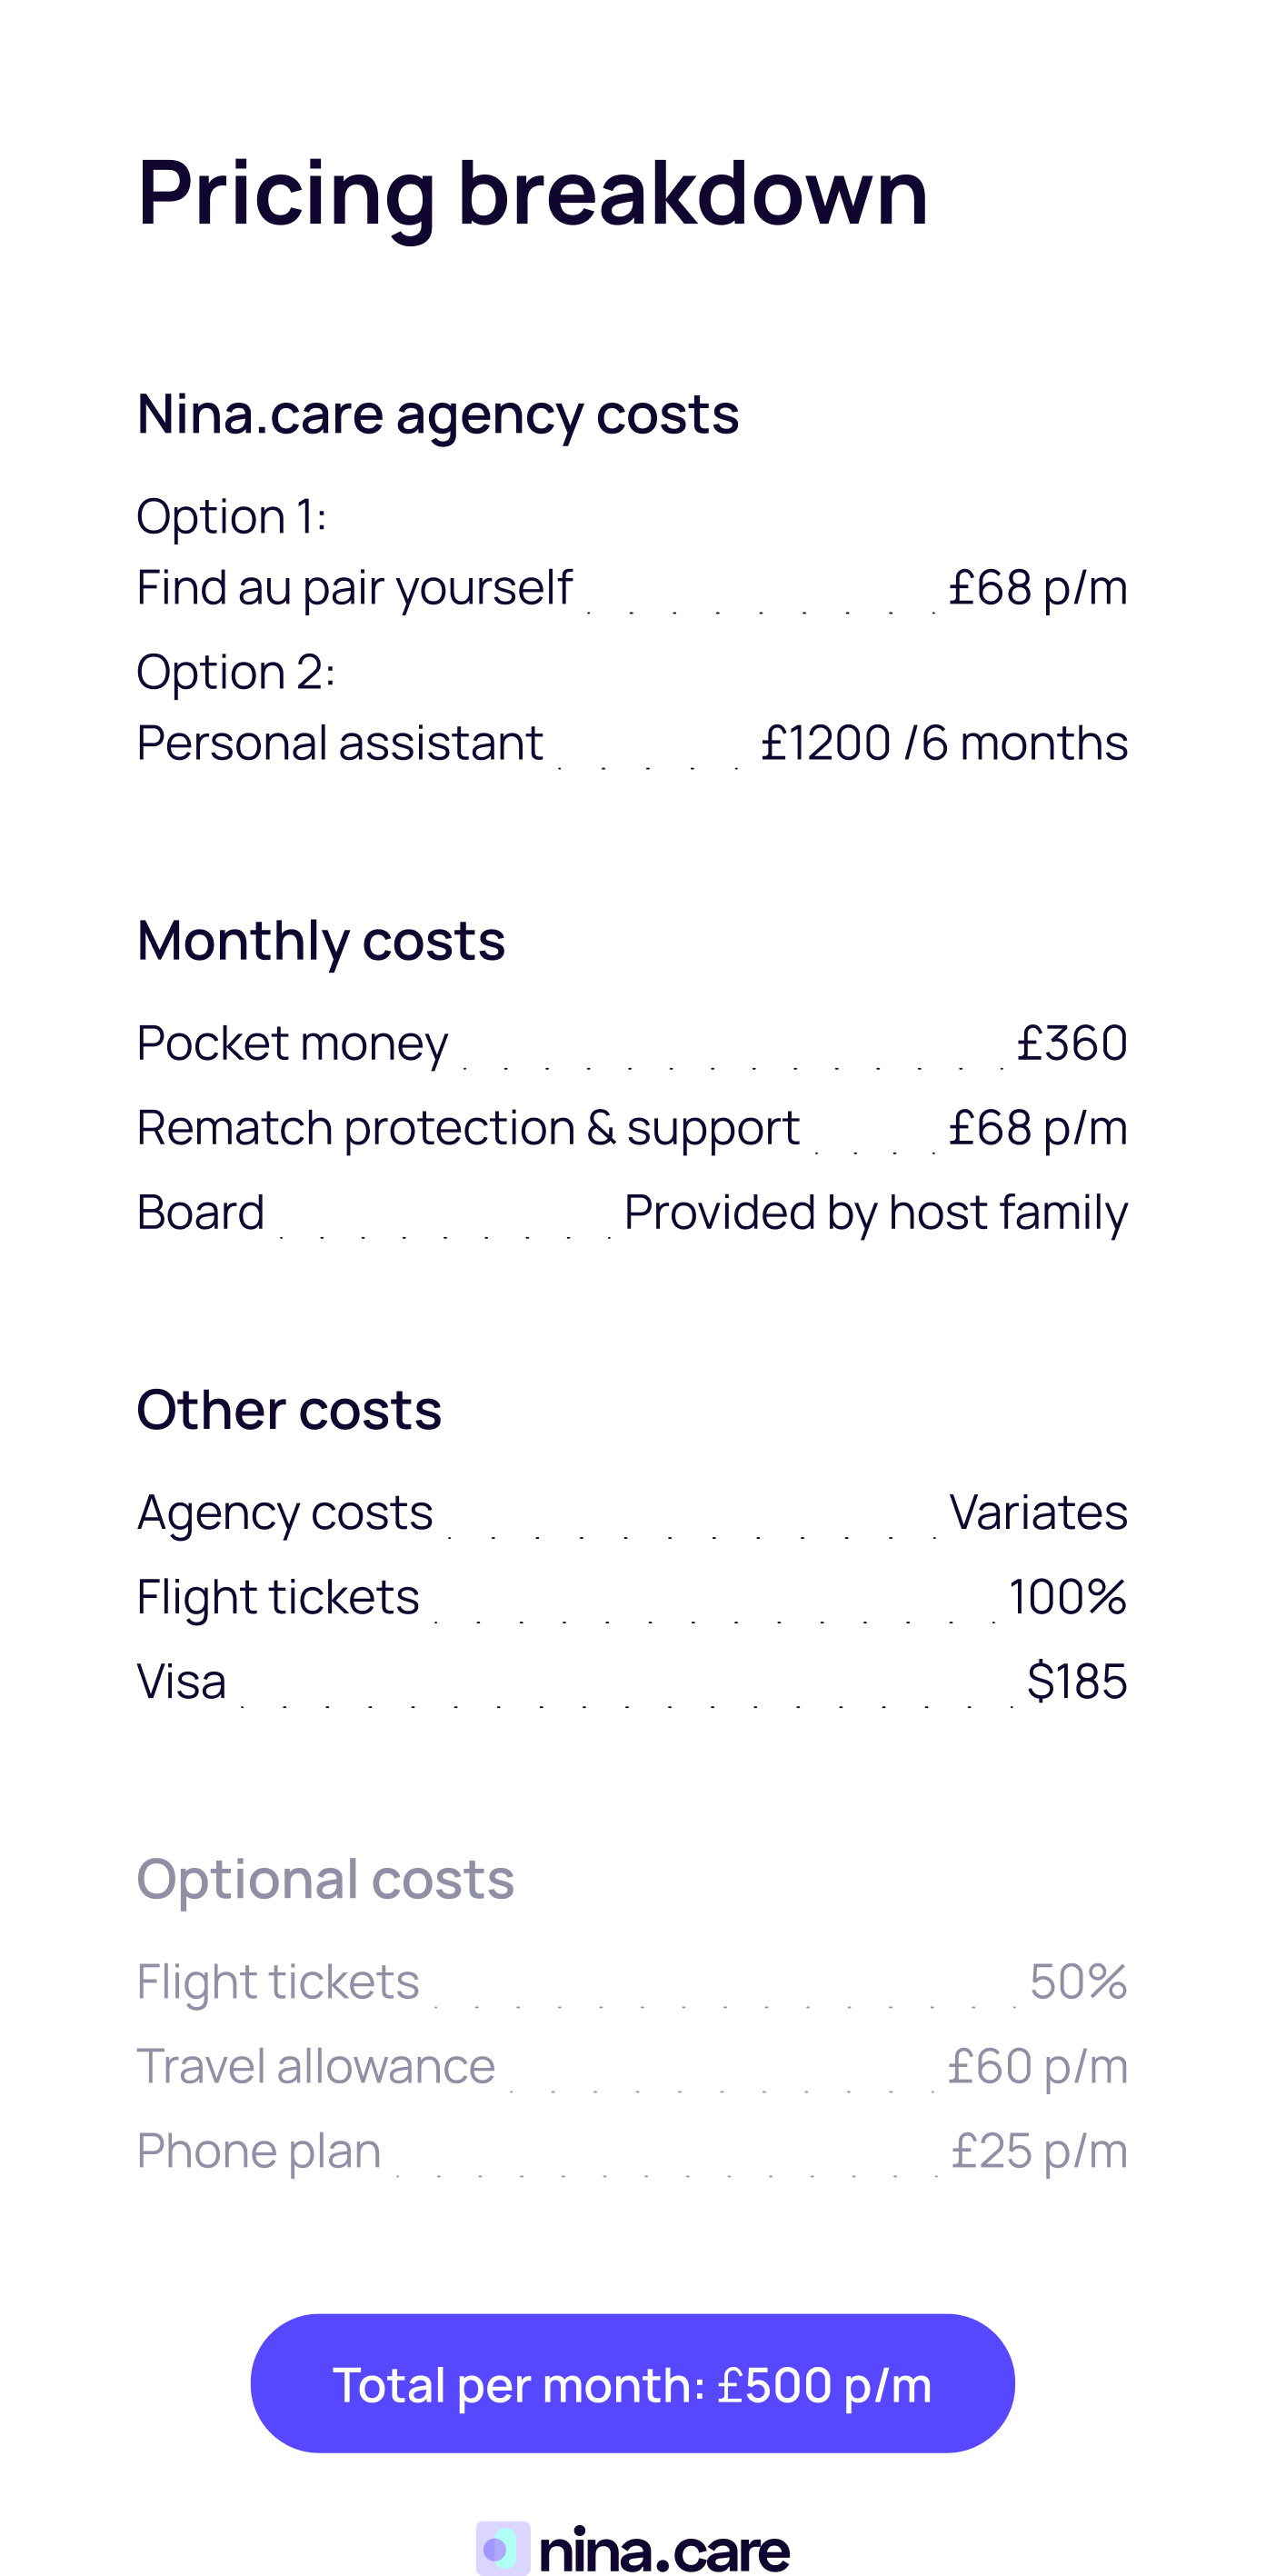Click the $185 visa price
The width and height of the screenshot is (1266, 2576).
[x=1076, y=1682]
